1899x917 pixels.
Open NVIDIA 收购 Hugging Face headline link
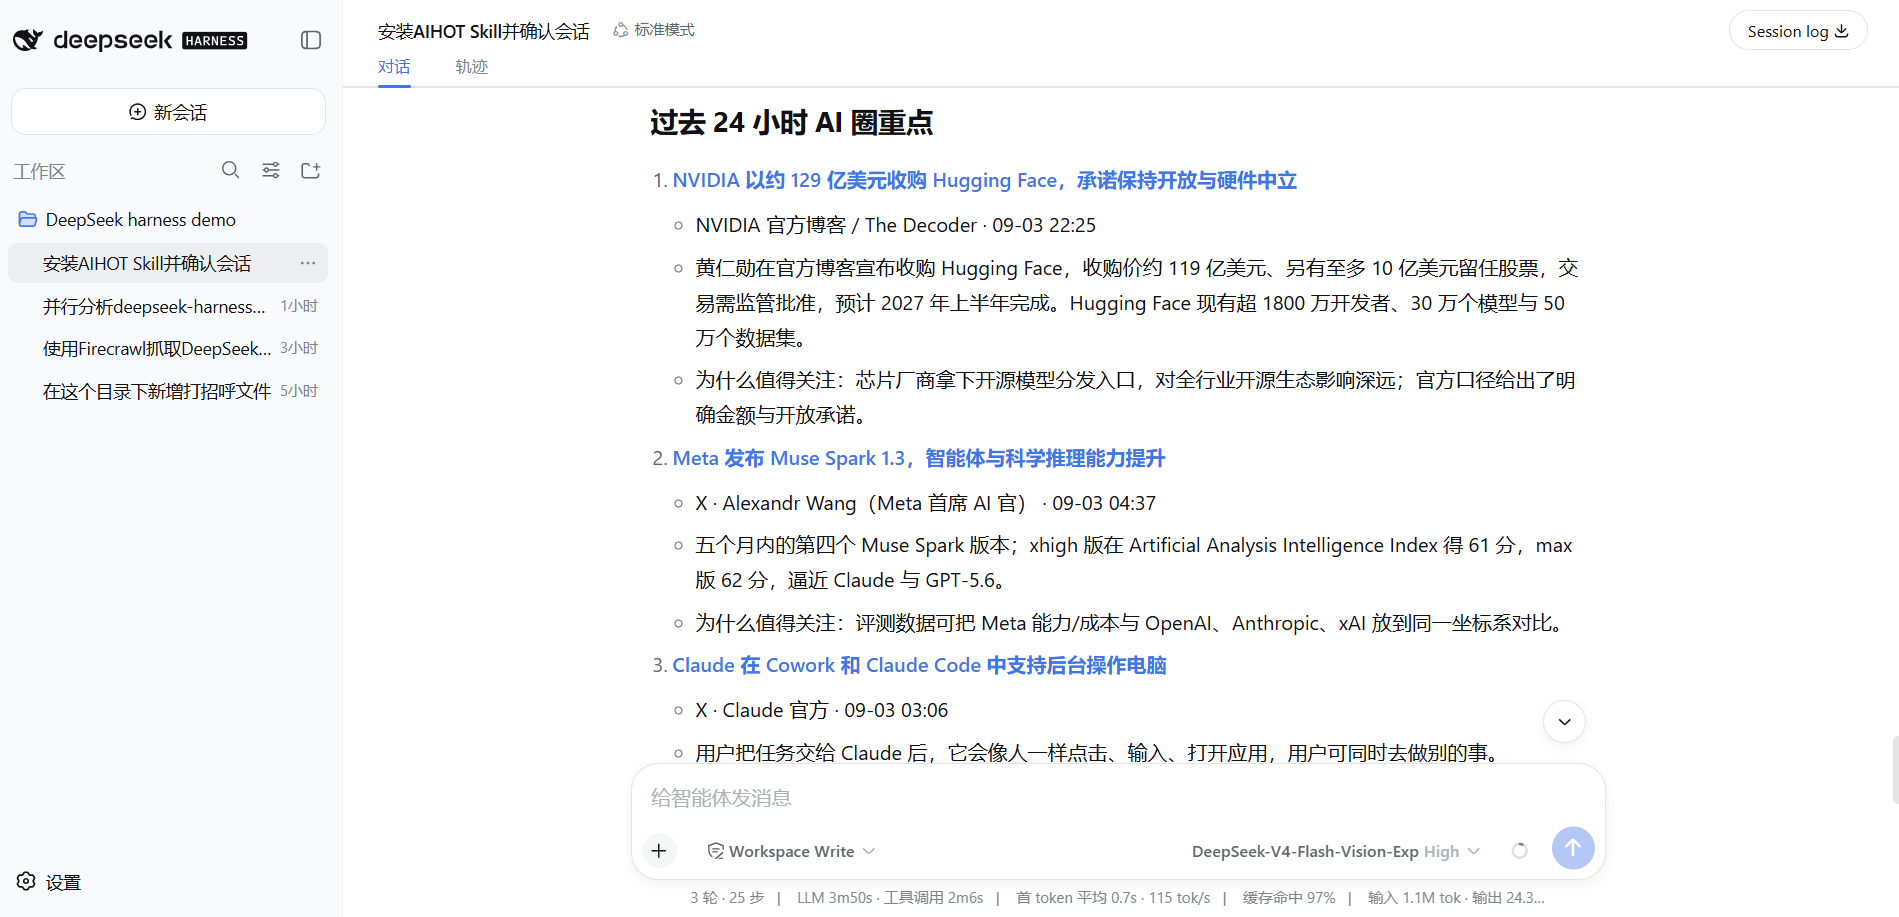[x=984, y=180]
